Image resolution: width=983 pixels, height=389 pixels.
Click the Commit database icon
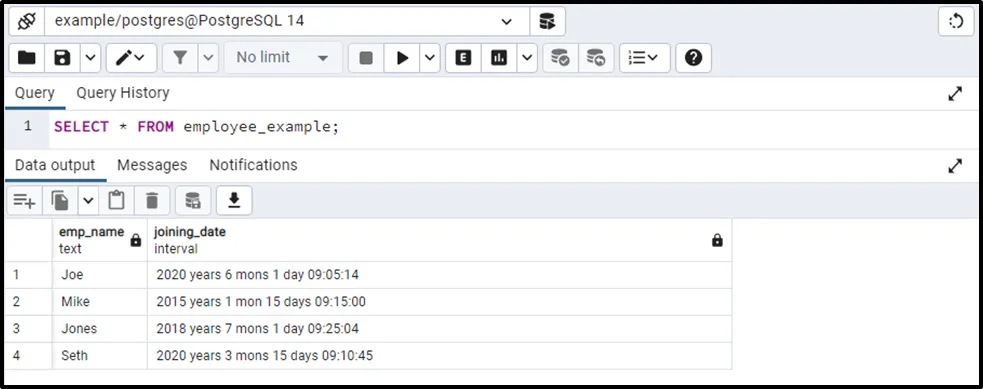pyautogui.click(x=560, y=58)
